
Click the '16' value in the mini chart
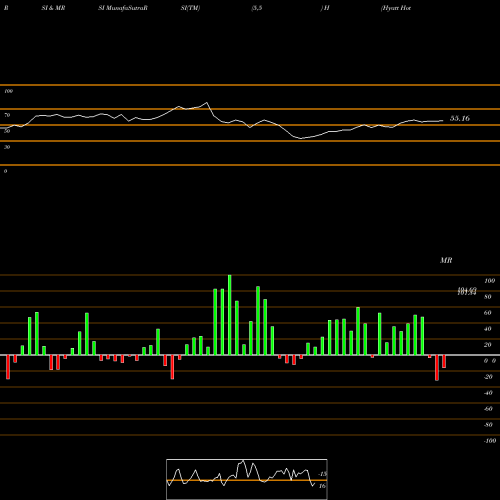[322, 486]
